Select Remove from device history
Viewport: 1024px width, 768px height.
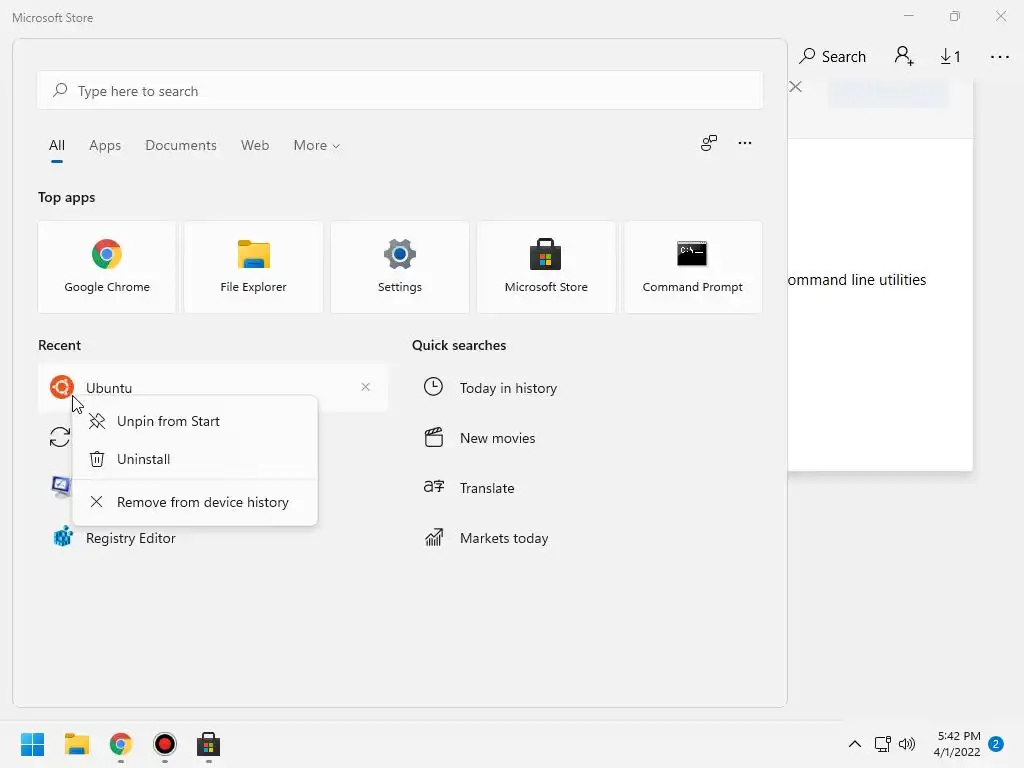195,502
